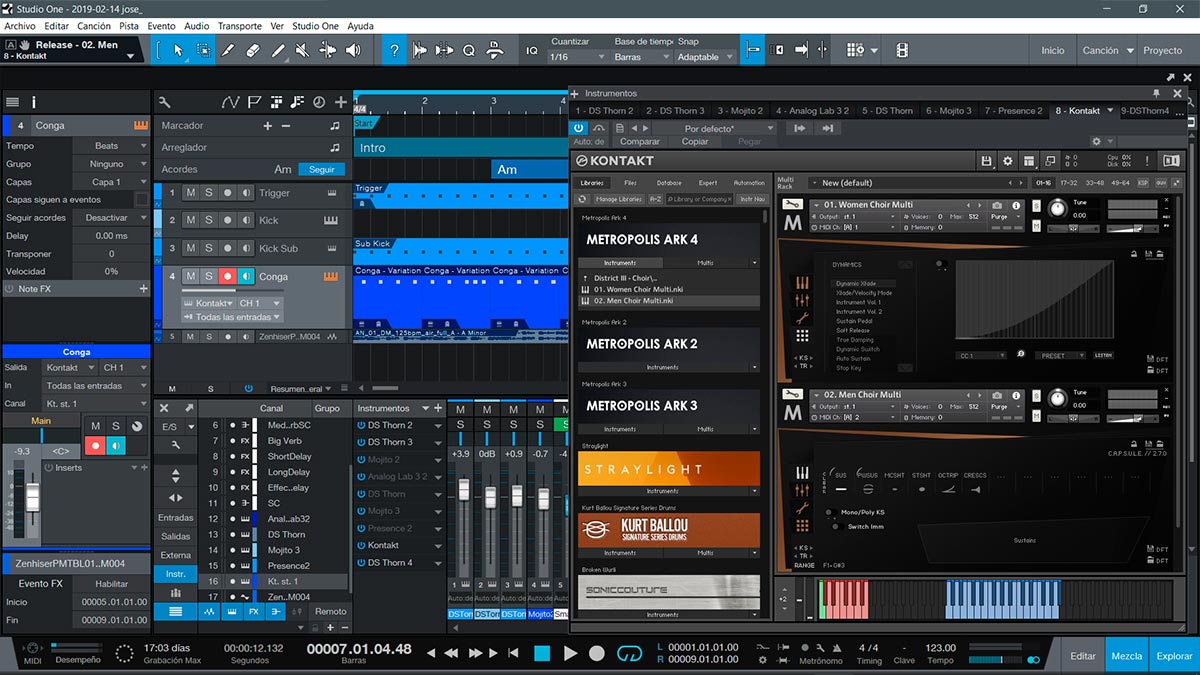Click Explorar button at bottom right

click(1174, 656)
